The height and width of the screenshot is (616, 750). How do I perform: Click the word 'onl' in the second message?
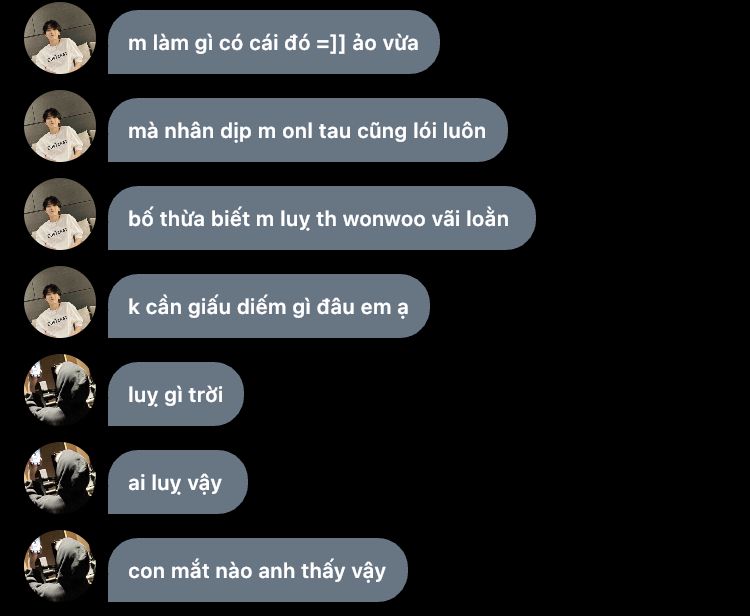(x=297, y=131)
